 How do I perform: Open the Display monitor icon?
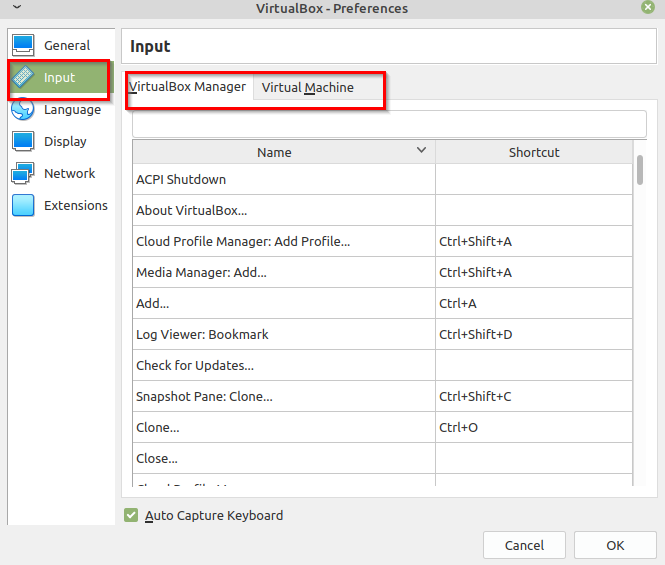23,141
